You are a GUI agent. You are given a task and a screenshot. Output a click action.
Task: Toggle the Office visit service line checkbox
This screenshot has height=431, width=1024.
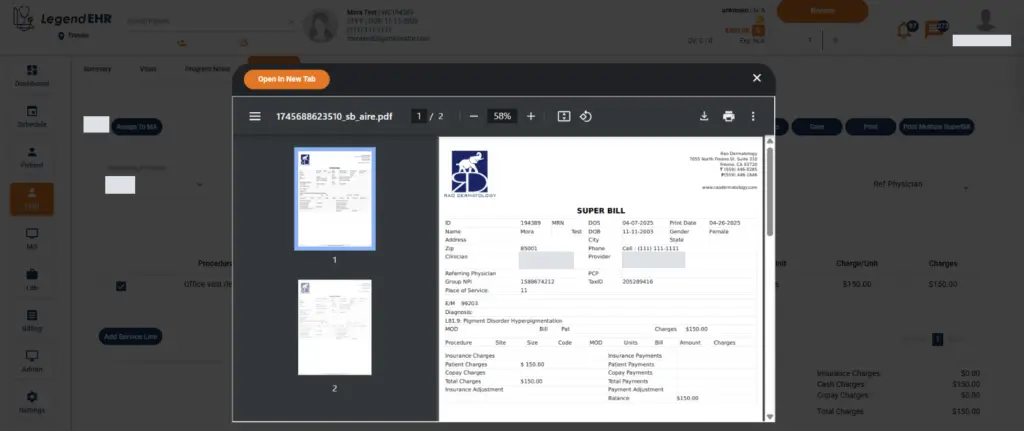coord(121,285)
